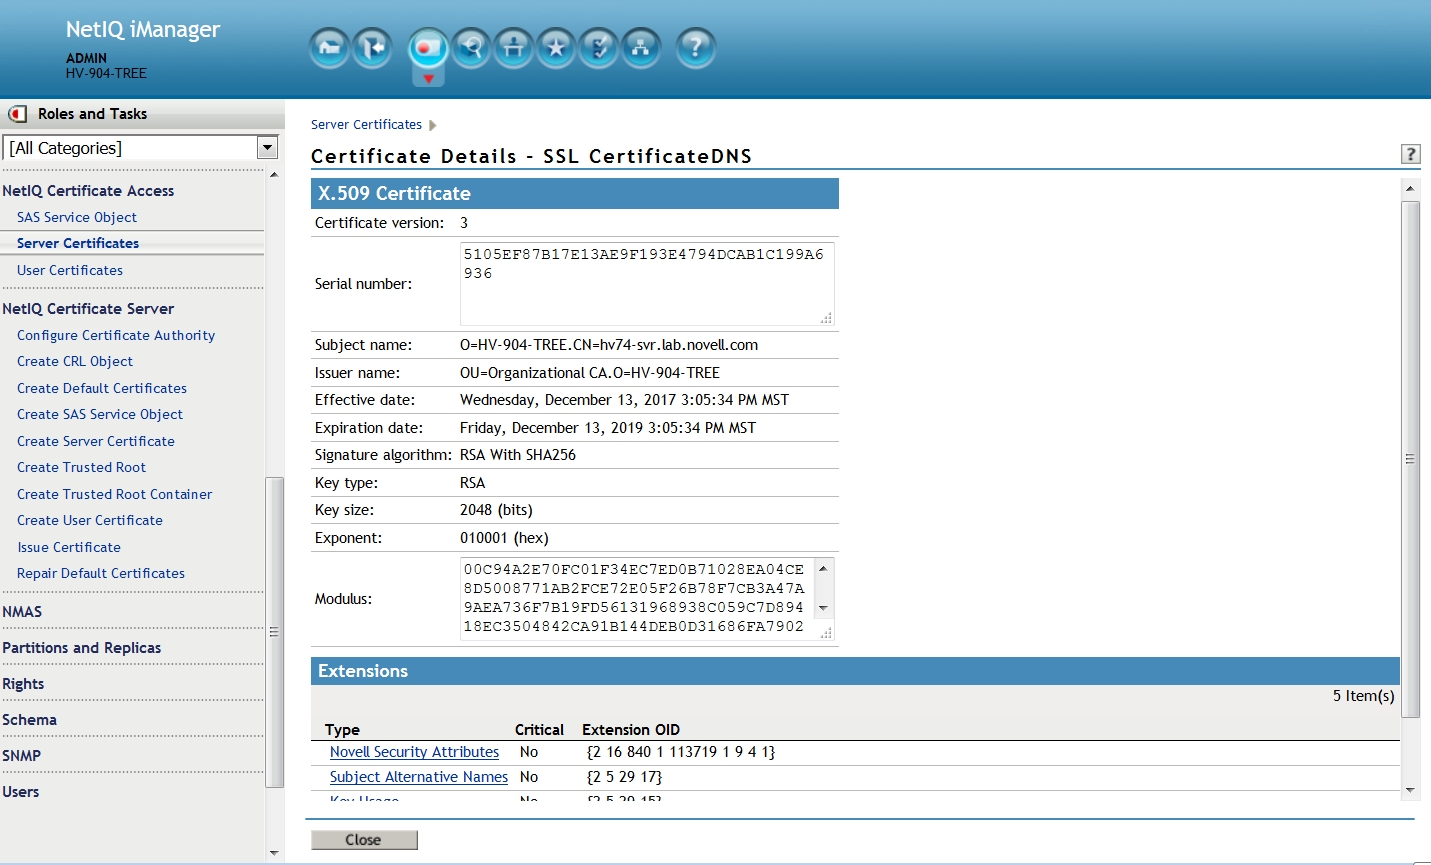Click the Critical column header
Image resolution: width=1431 pixels, height=865 pixels.
pyautogui.click(x=539, y=730)
